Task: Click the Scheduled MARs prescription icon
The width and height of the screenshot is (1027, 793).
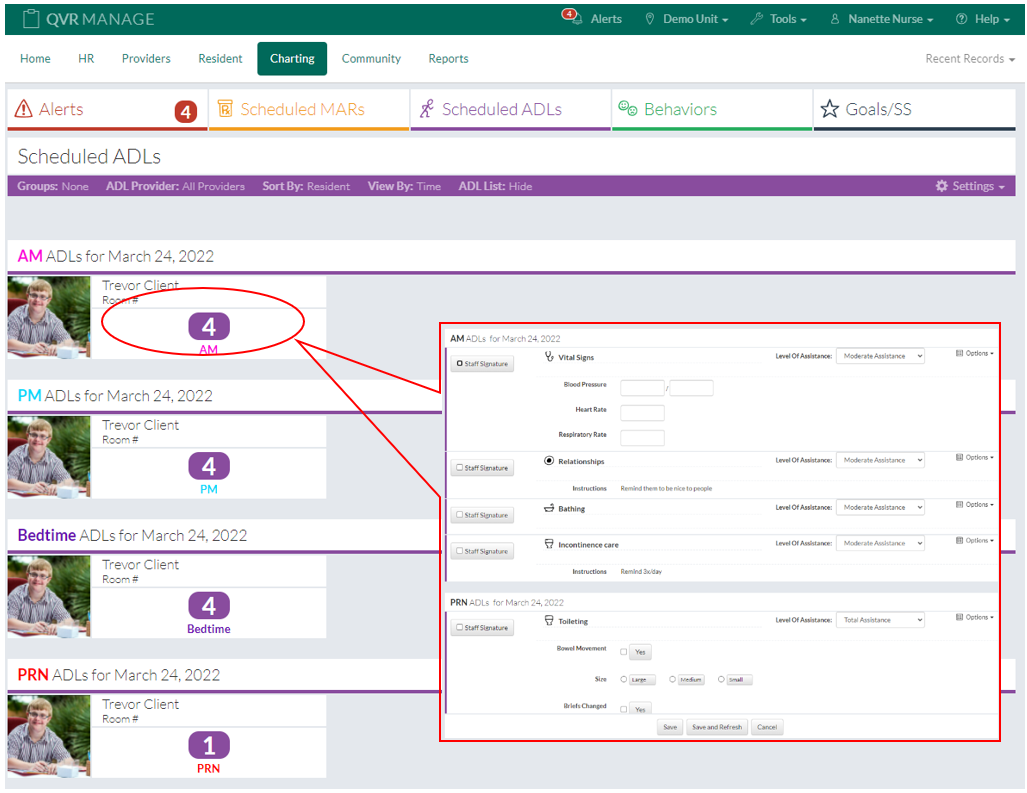Action: pyautogui.click(x=225, y=109)
